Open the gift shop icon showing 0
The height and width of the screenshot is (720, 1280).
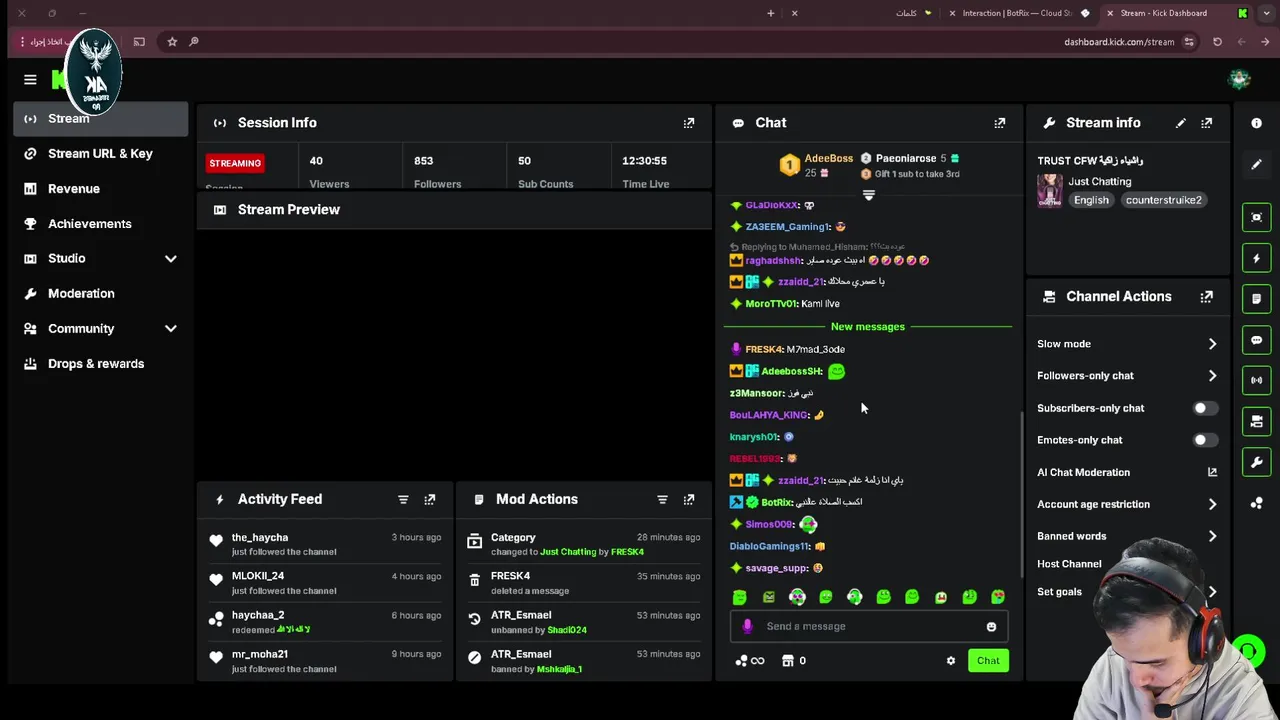(x=794, y=661)
